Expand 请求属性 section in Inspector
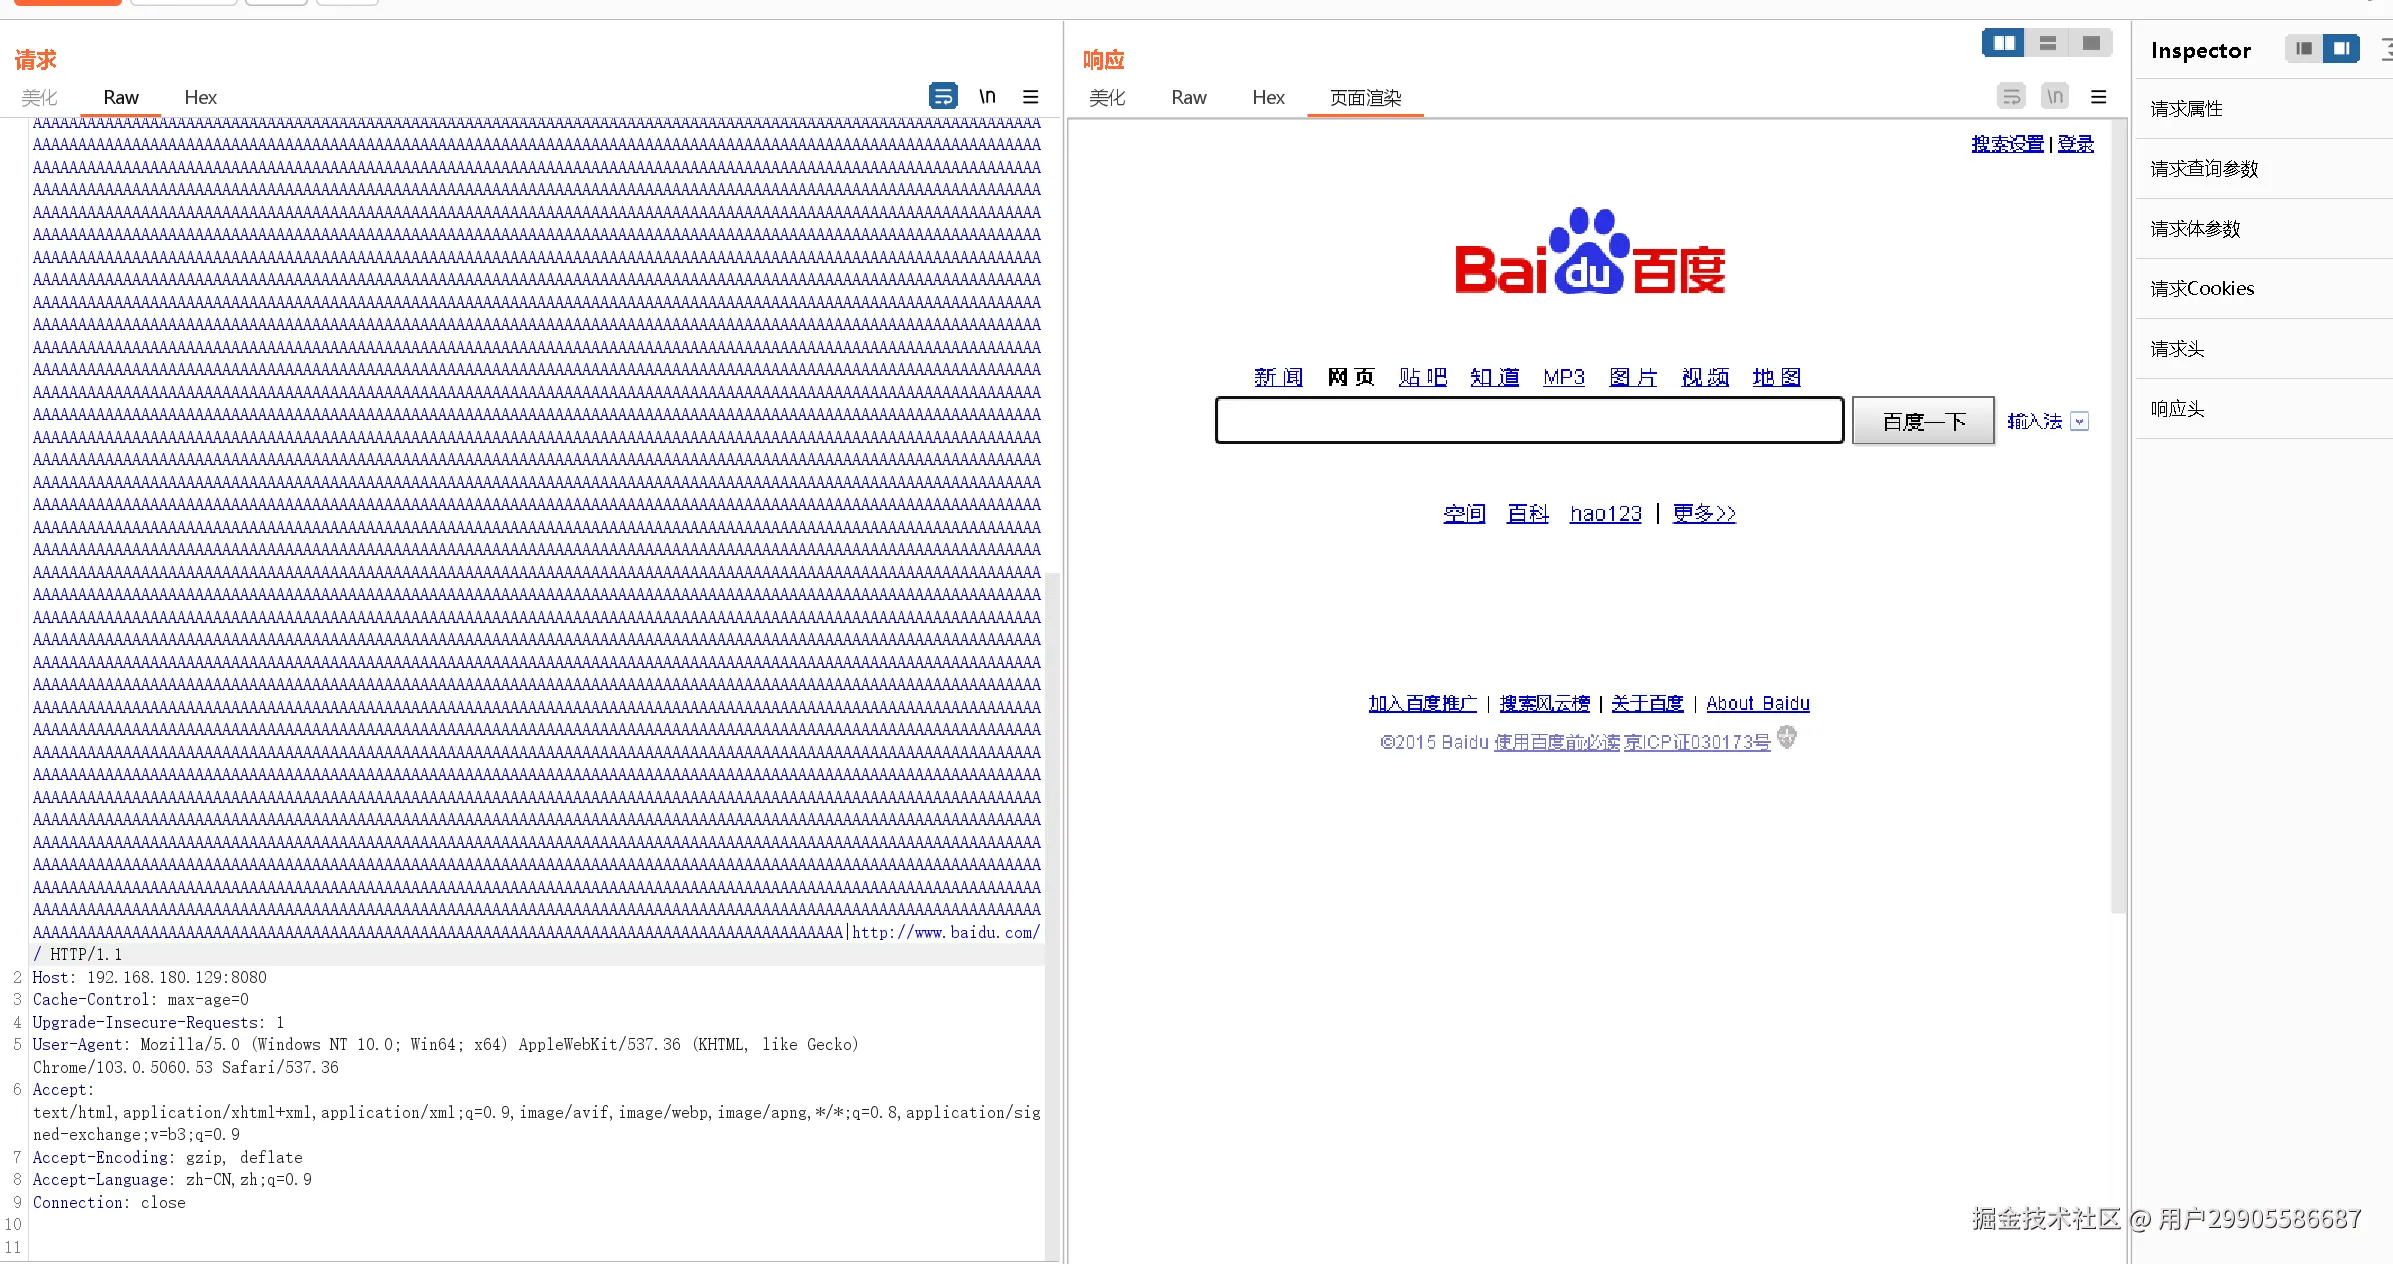Viewport: 2393px width, 1264px height. (x=2264, y=108)
